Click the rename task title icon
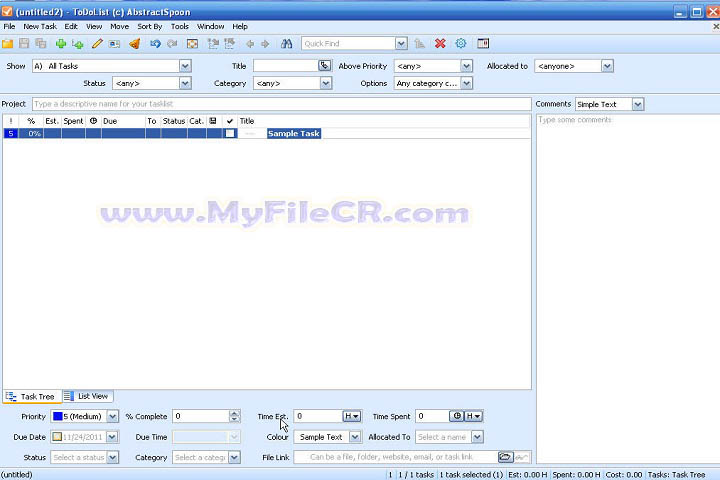 click(x=114, y=44)
